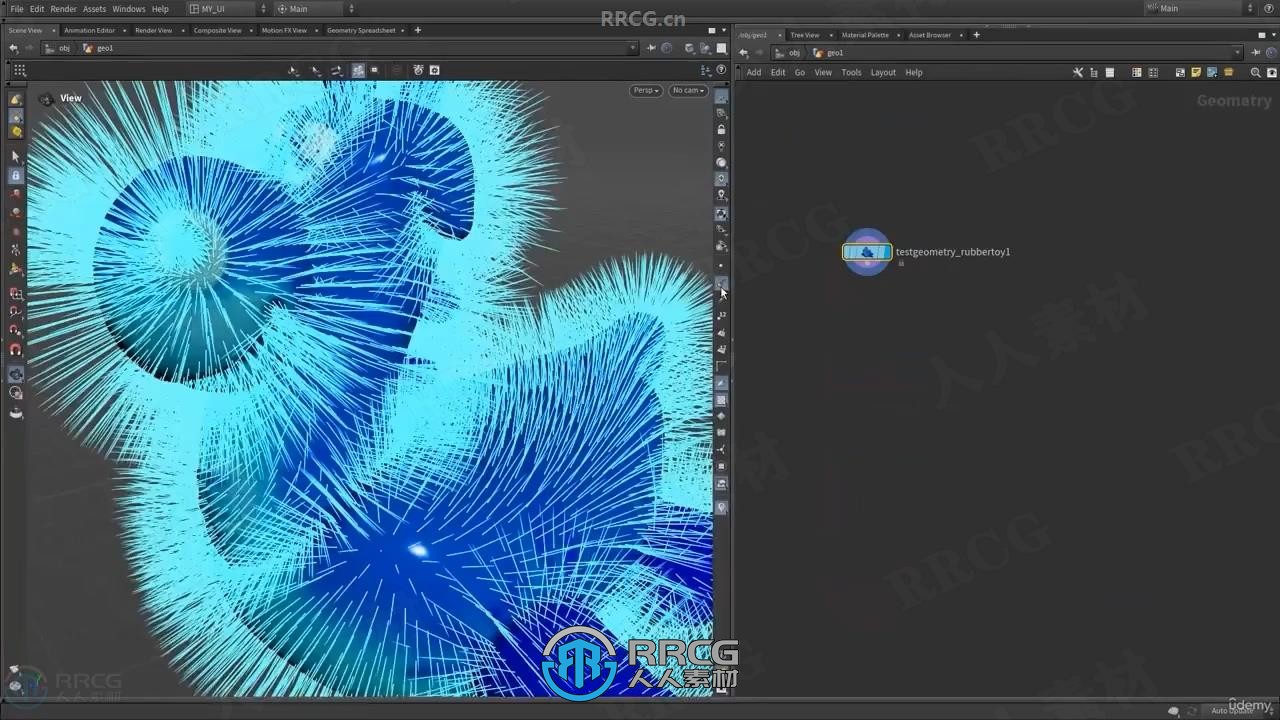Add a new tab in scene view pane
1280x720 pixels.
coord(417,30)
